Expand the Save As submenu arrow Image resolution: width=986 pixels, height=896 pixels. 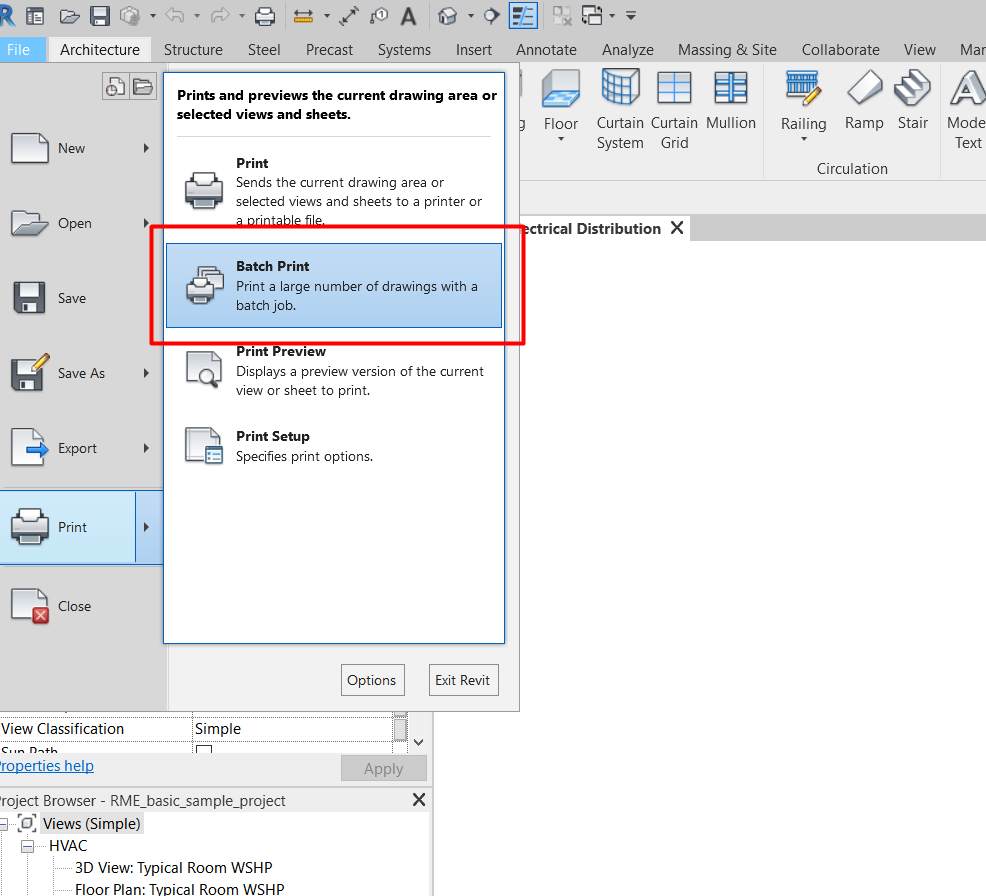146,373
